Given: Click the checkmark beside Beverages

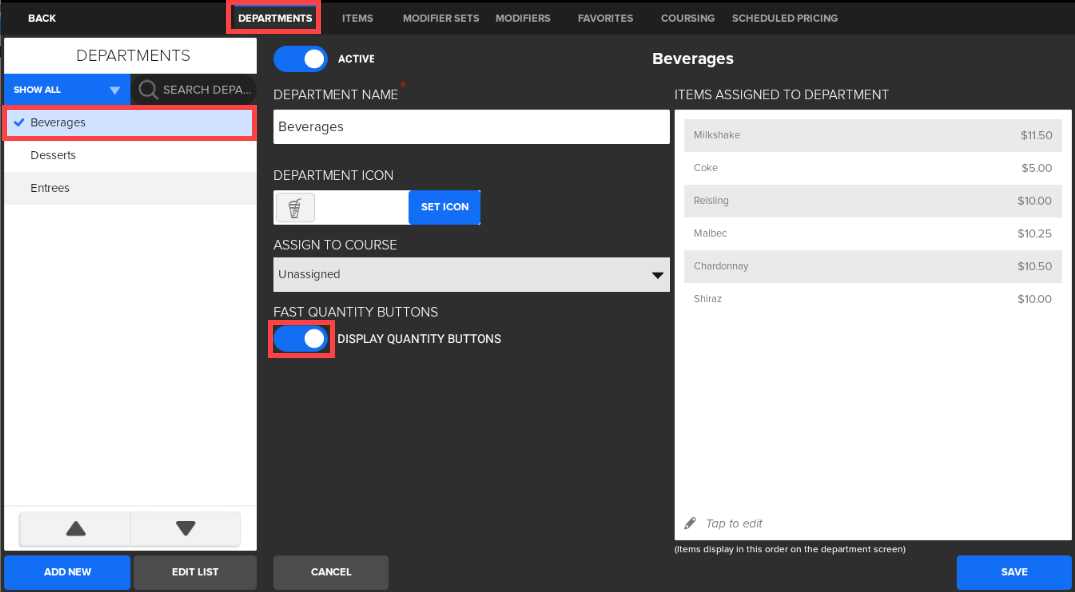Looking at the screenshot, I should tap(19, 122).
